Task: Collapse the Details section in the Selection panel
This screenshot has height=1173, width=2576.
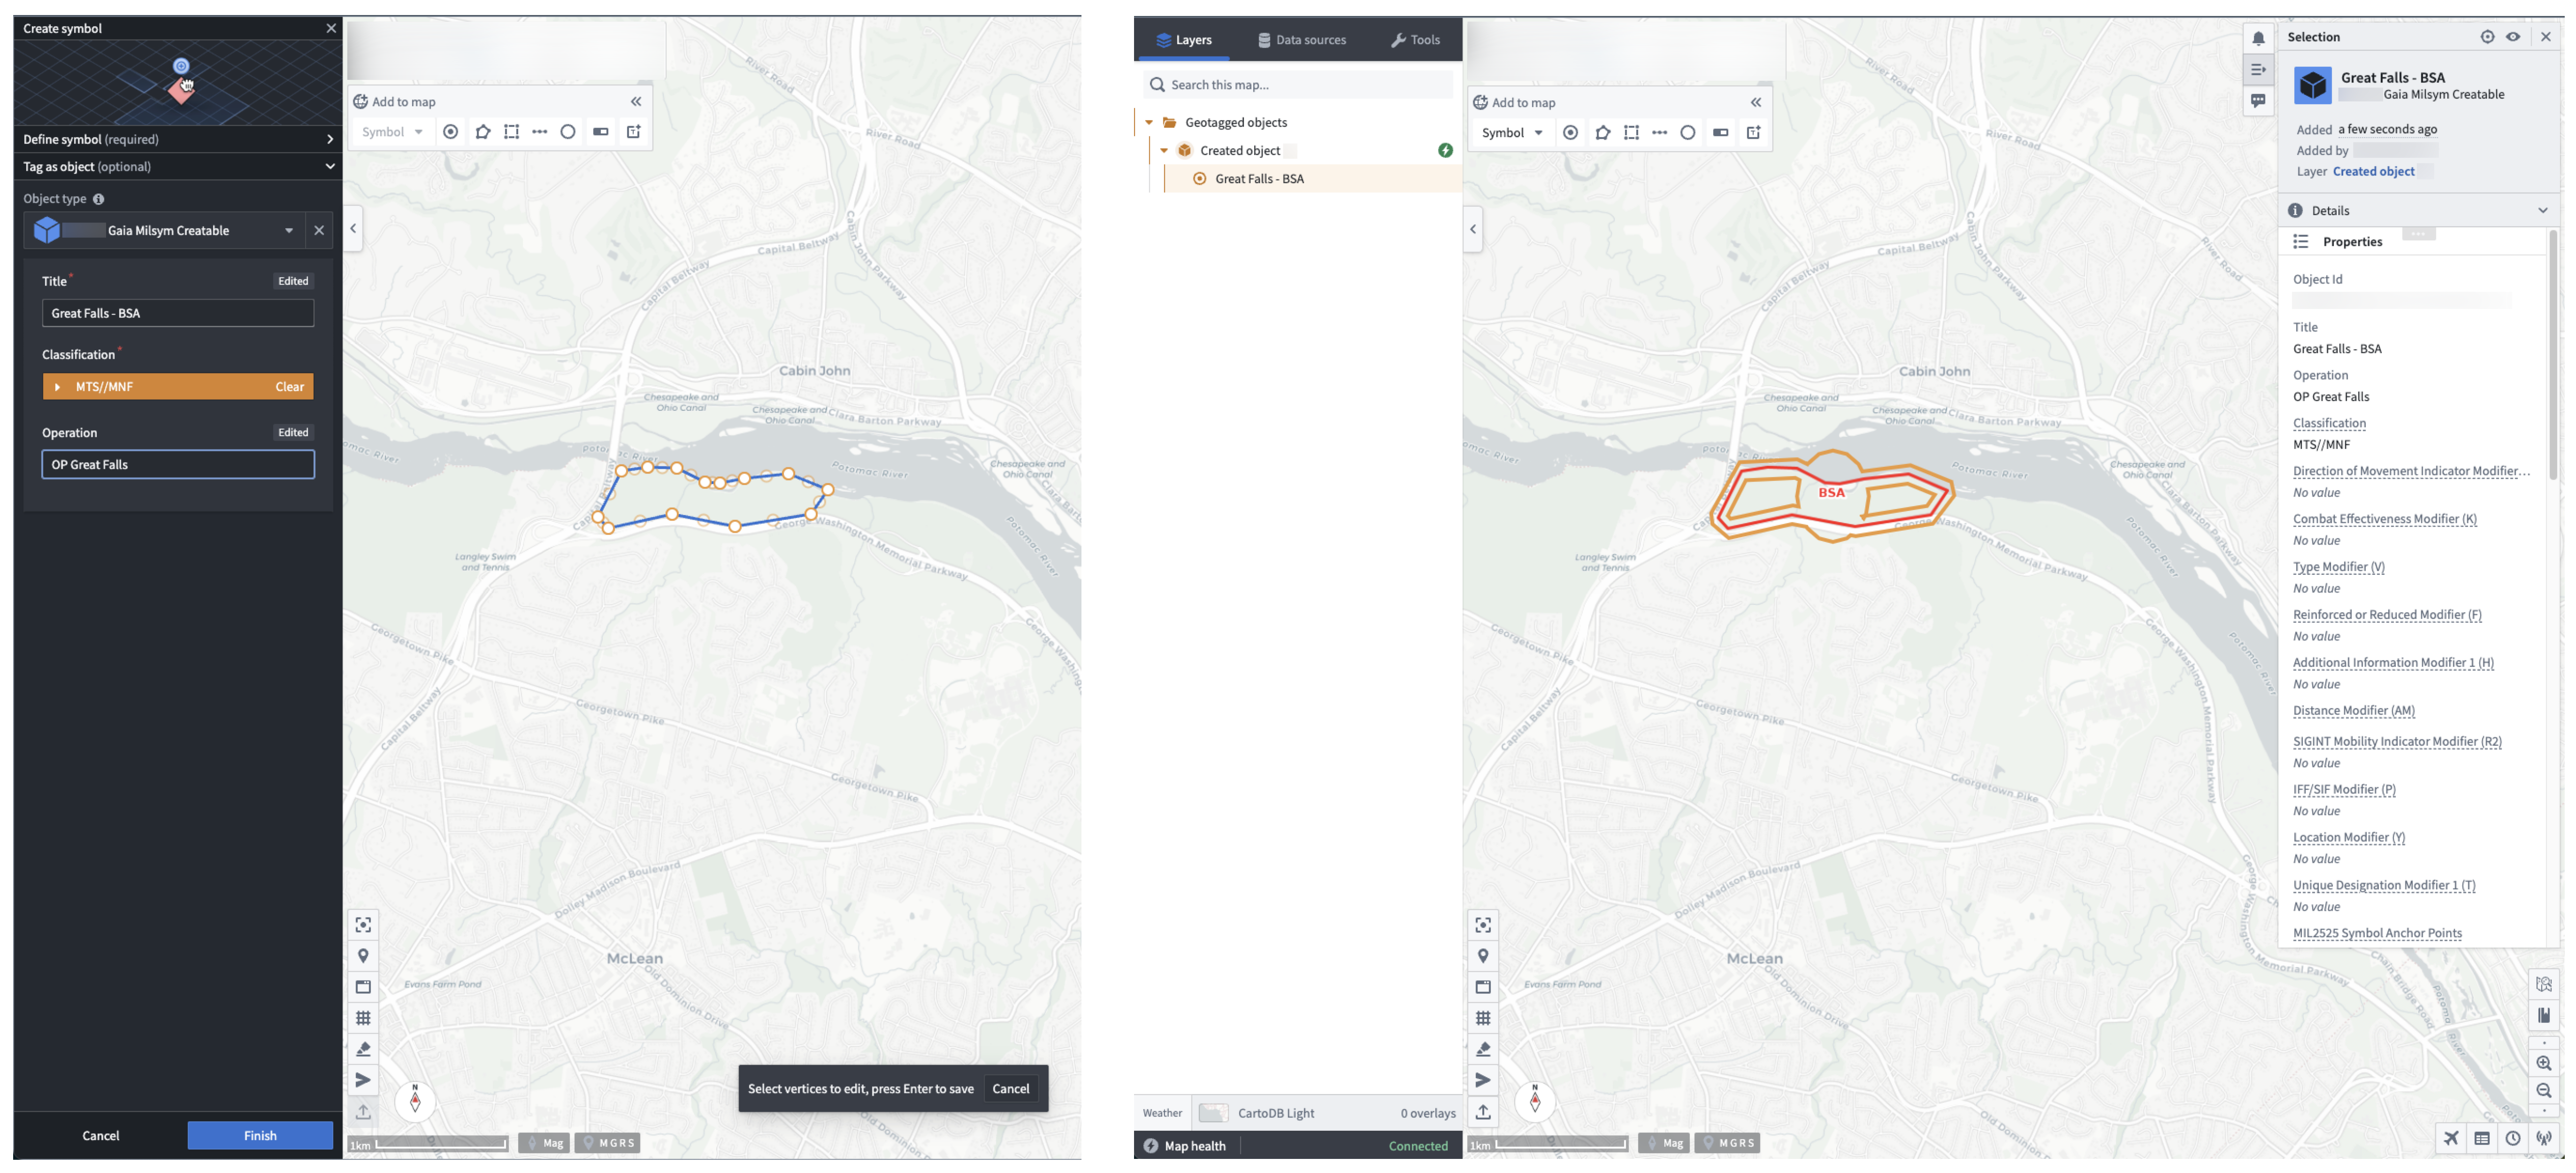Action: [x=2542, y=210]
